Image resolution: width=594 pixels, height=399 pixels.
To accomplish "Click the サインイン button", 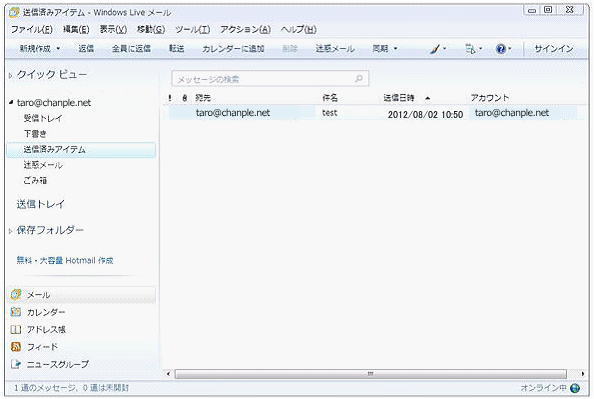I will (x=553, y=49).
